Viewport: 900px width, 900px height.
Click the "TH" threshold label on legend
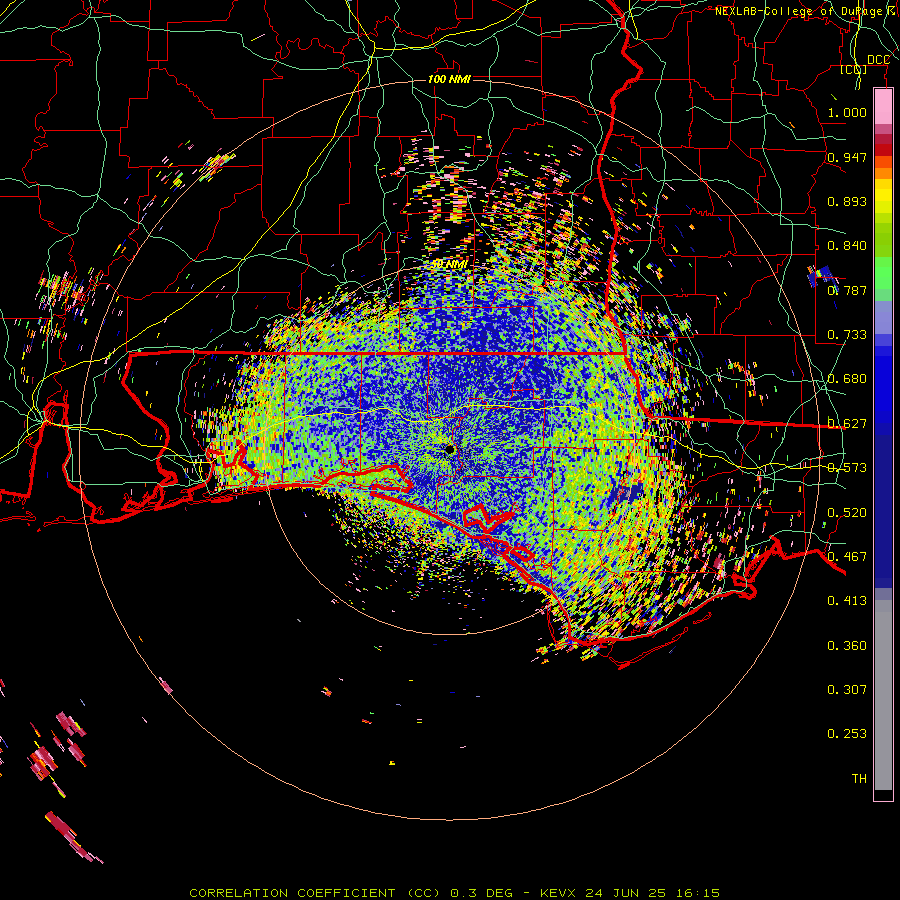click(859, 779)
